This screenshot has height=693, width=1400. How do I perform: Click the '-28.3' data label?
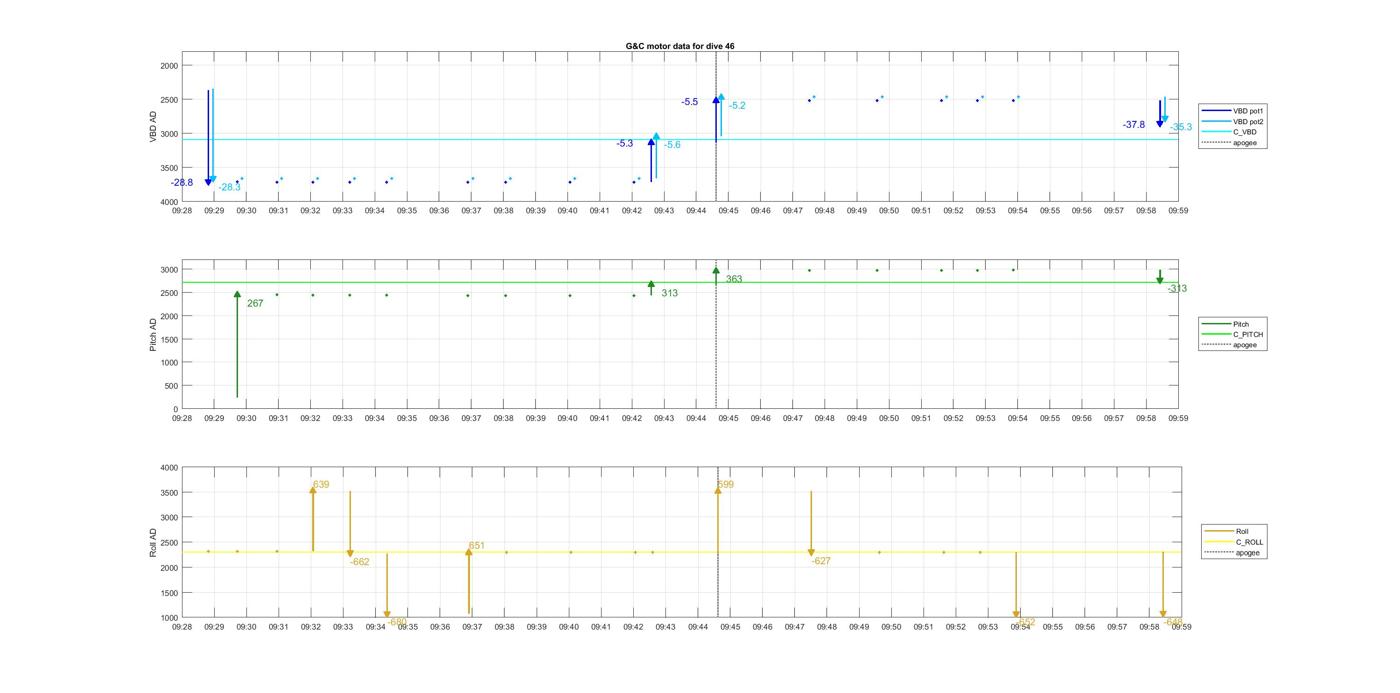tap(229, 187)
